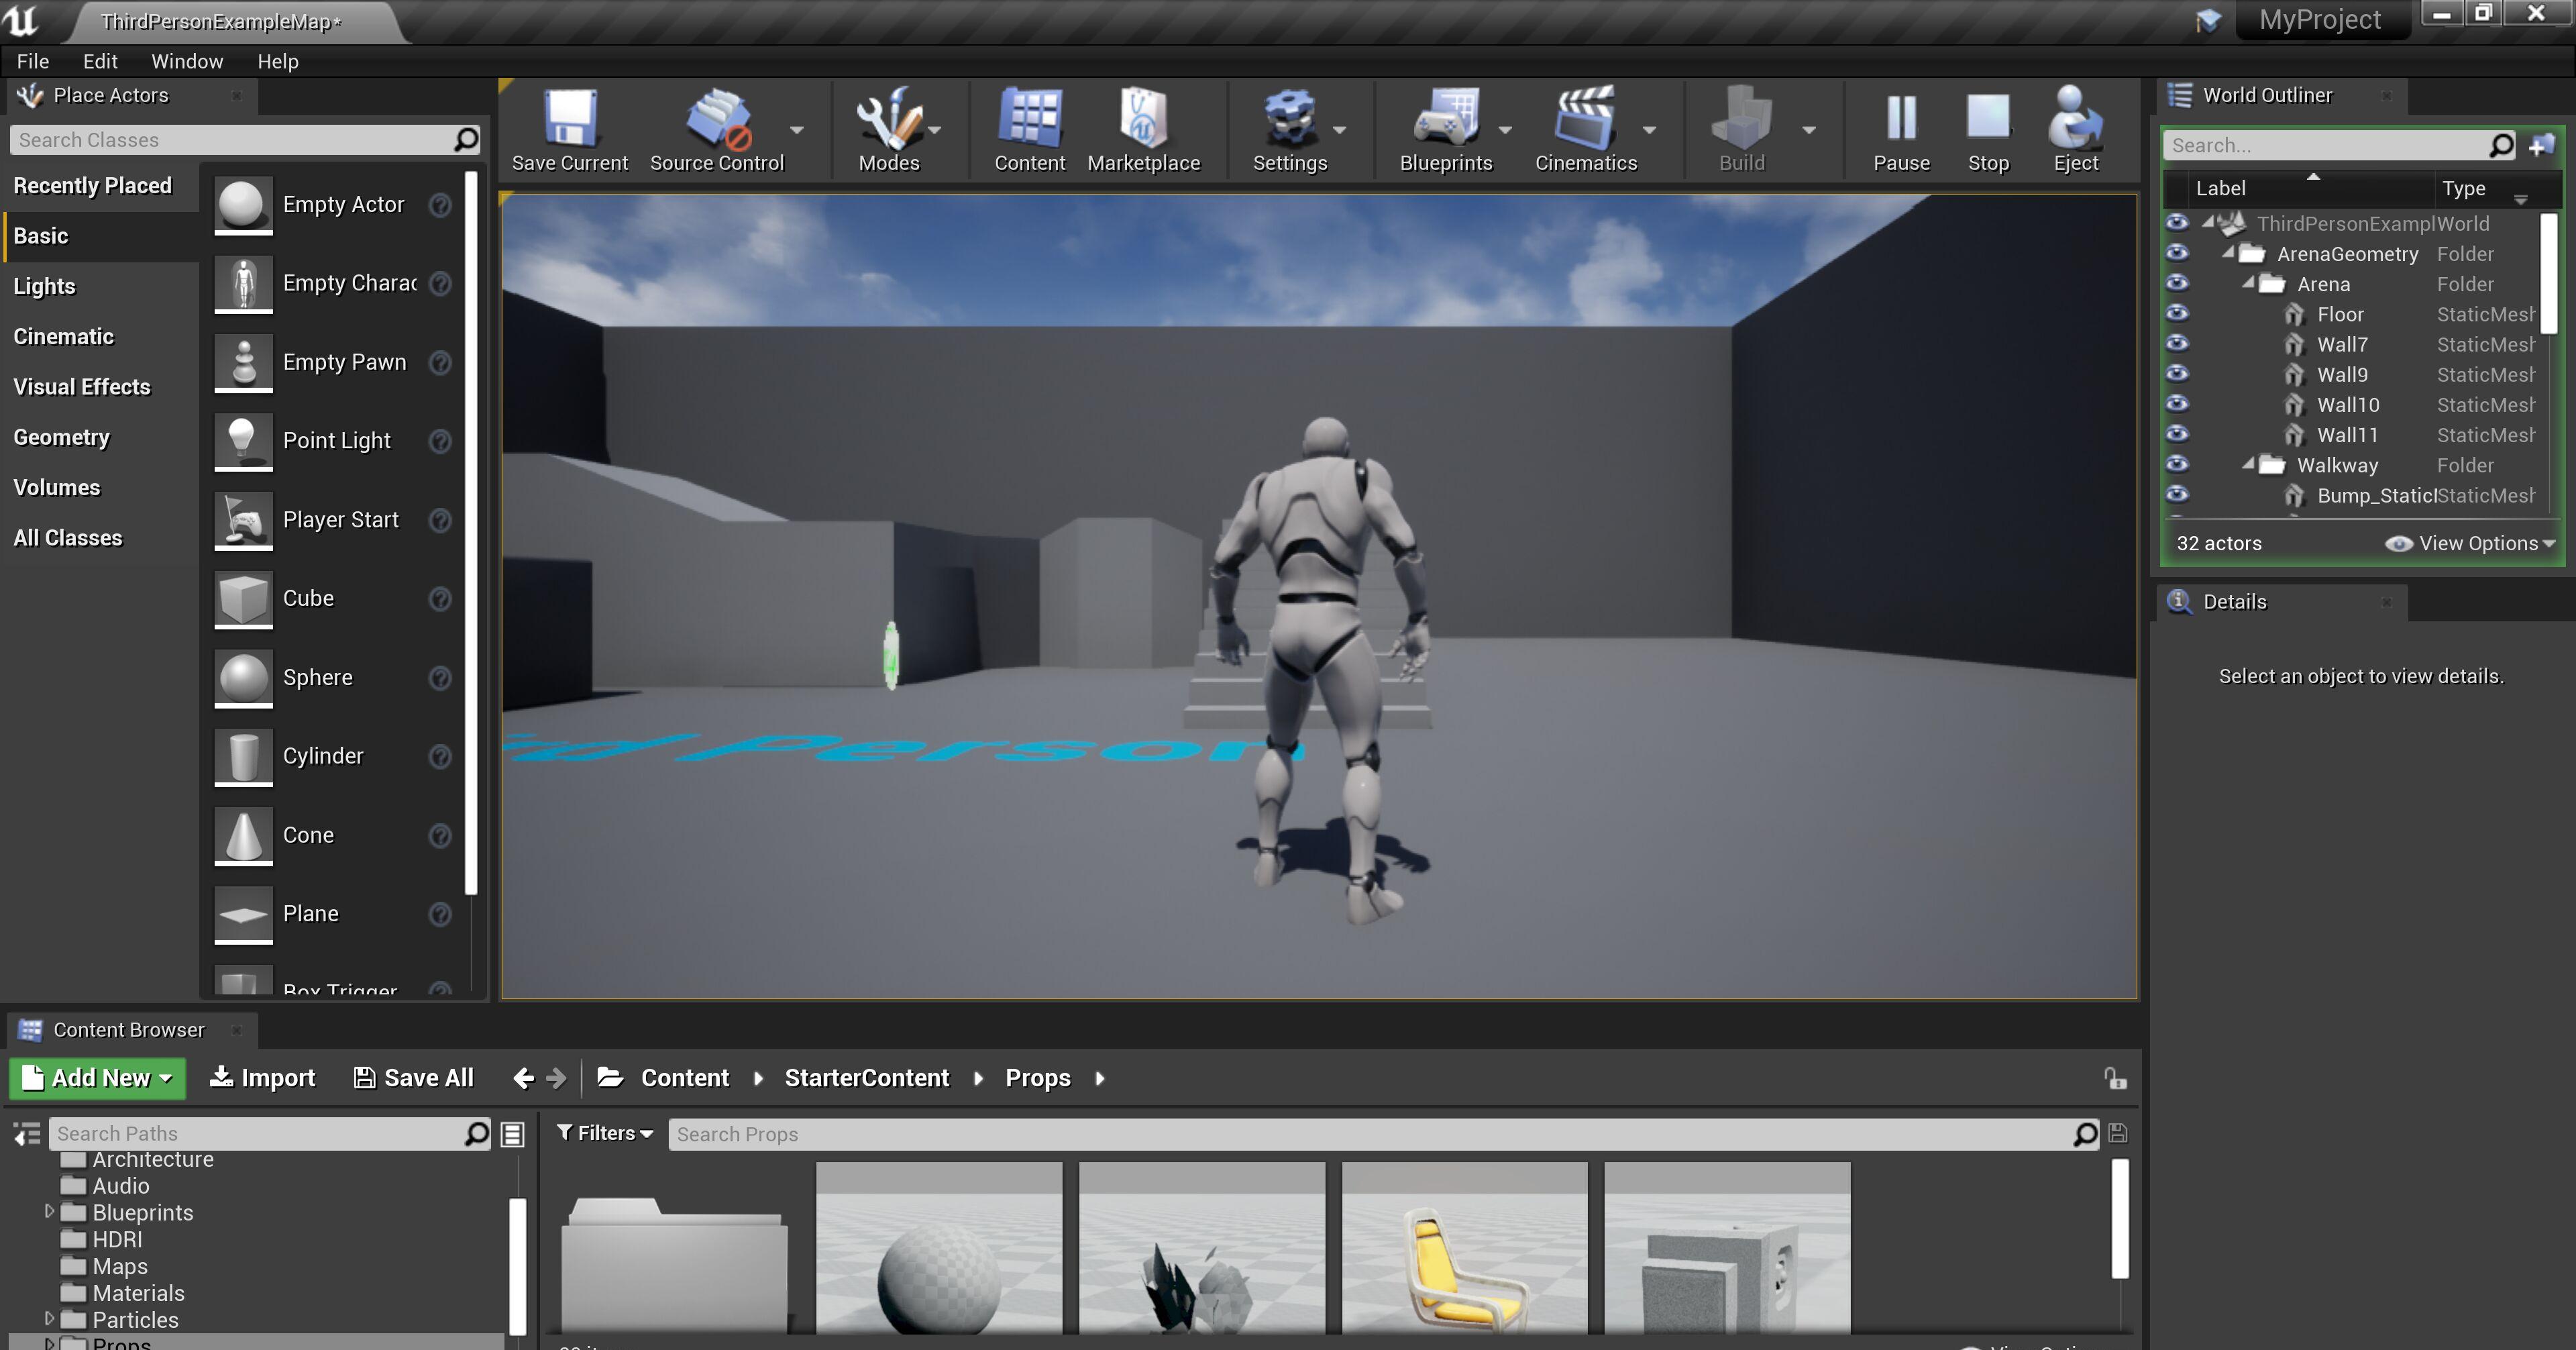The height and width of the screenshot is (1350, 2576).
Task: Open help for Empty Character
Action: [440, 284]
